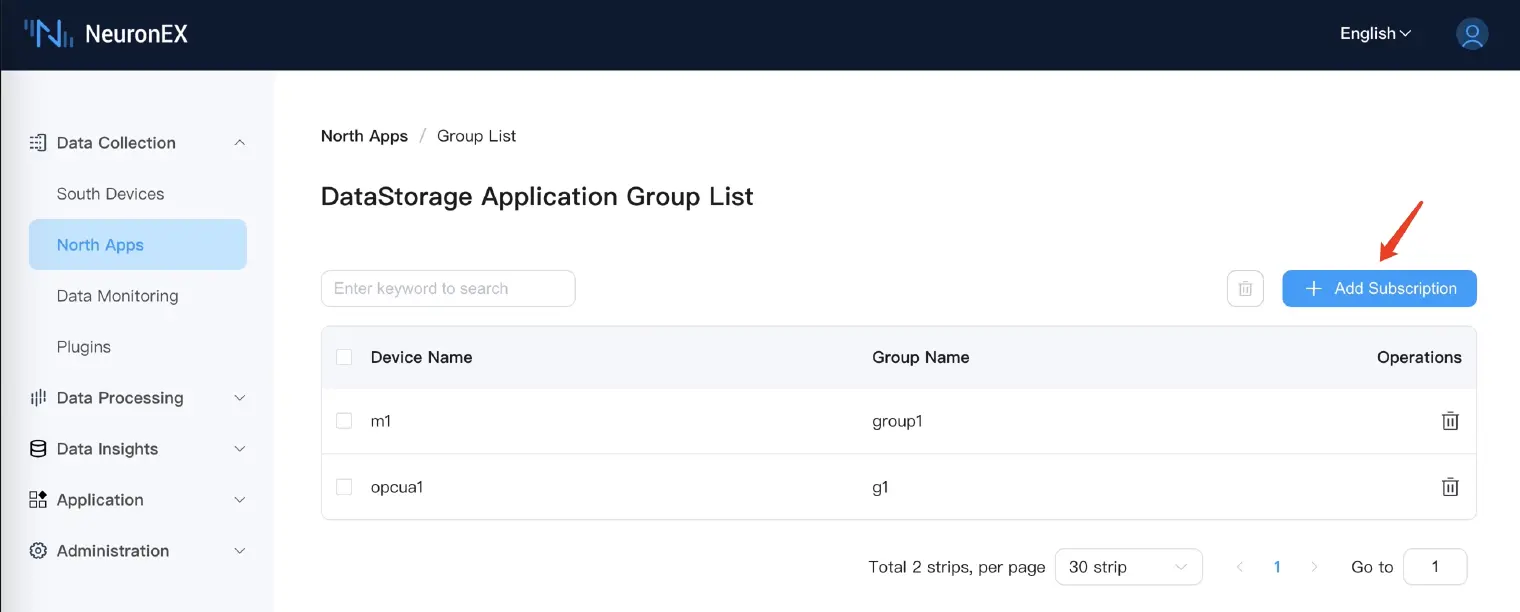Click the Go to page number field
Image resolution: width=1520 pixels, height=612 pixels.
point(1435,567)
